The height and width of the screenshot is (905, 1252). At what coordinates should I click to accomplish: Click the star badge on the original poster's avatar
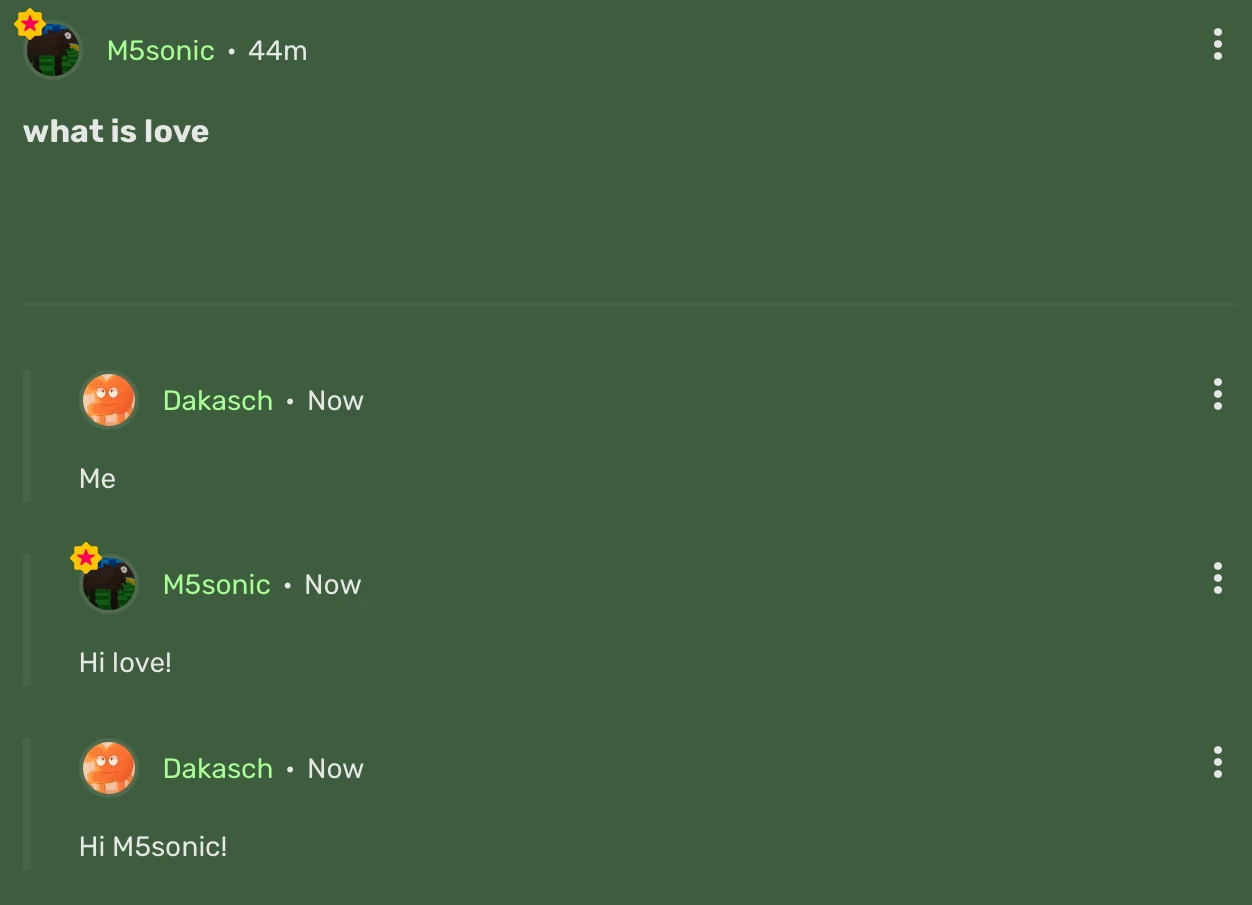pos(30,23)
